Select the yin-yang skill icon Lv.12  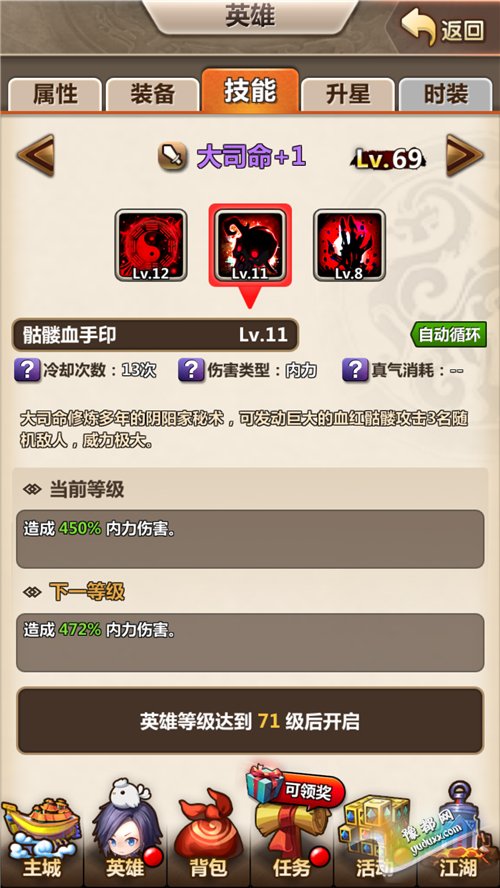tap(151, 245)
